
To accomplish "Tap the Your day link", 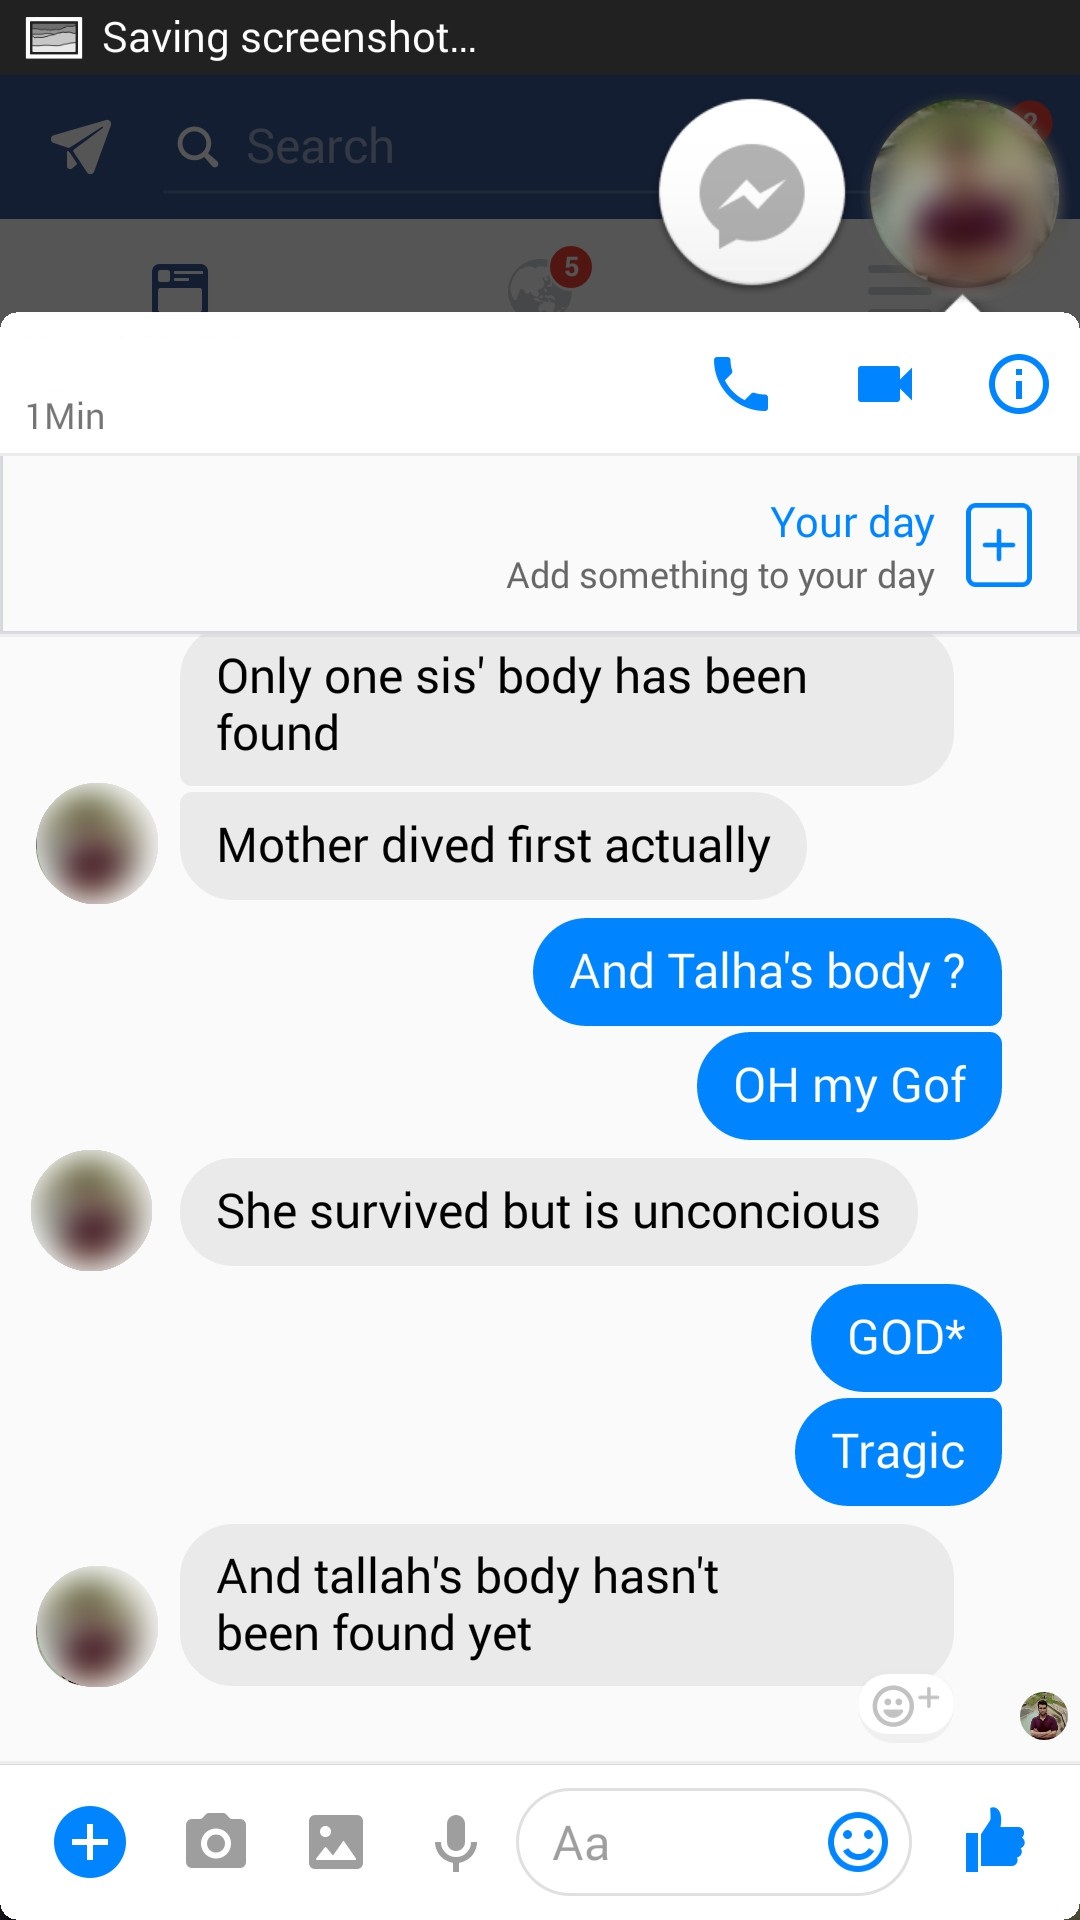I will pyautogui.click(x=852, y=523).
